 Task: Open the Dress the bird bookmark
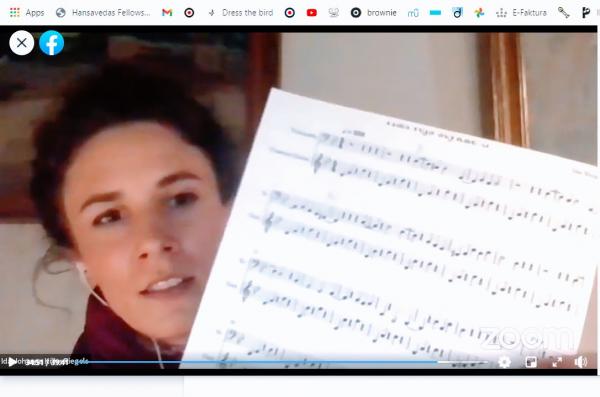(x=240, y=13)
